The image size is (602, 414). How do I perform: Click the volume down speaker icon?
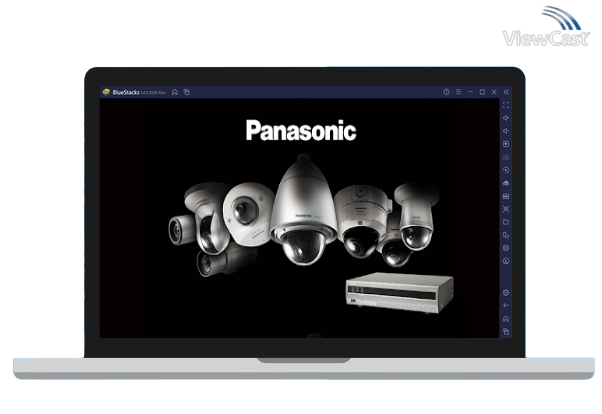pos(506,131)
